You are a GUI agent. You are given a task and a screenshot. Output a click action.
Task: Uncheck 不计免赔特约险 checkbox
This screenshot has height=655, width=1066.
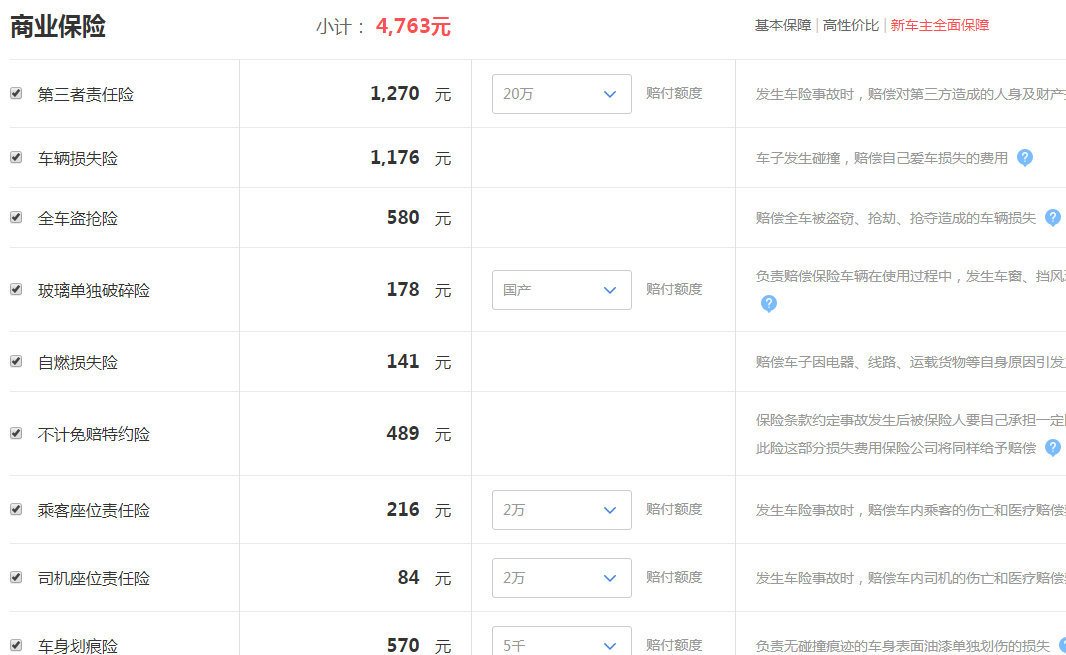click(x=16, y=433)
